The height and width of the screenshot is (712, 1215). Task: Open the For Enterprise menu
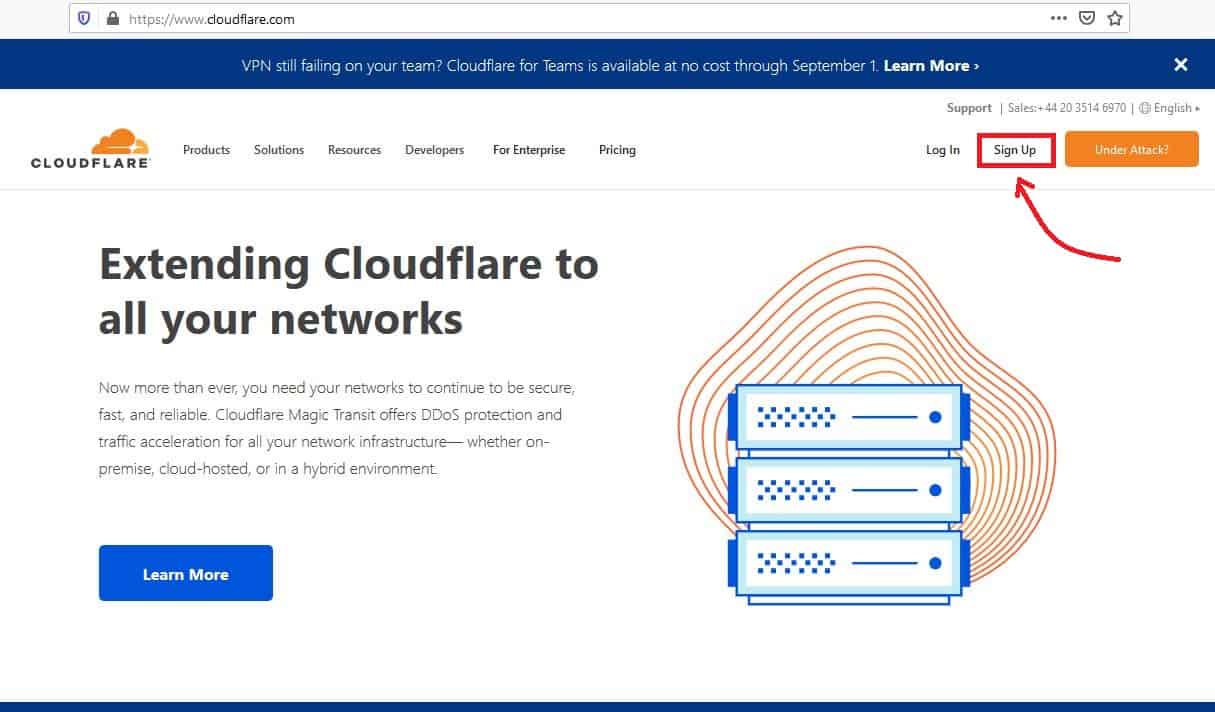click(529, 150)
